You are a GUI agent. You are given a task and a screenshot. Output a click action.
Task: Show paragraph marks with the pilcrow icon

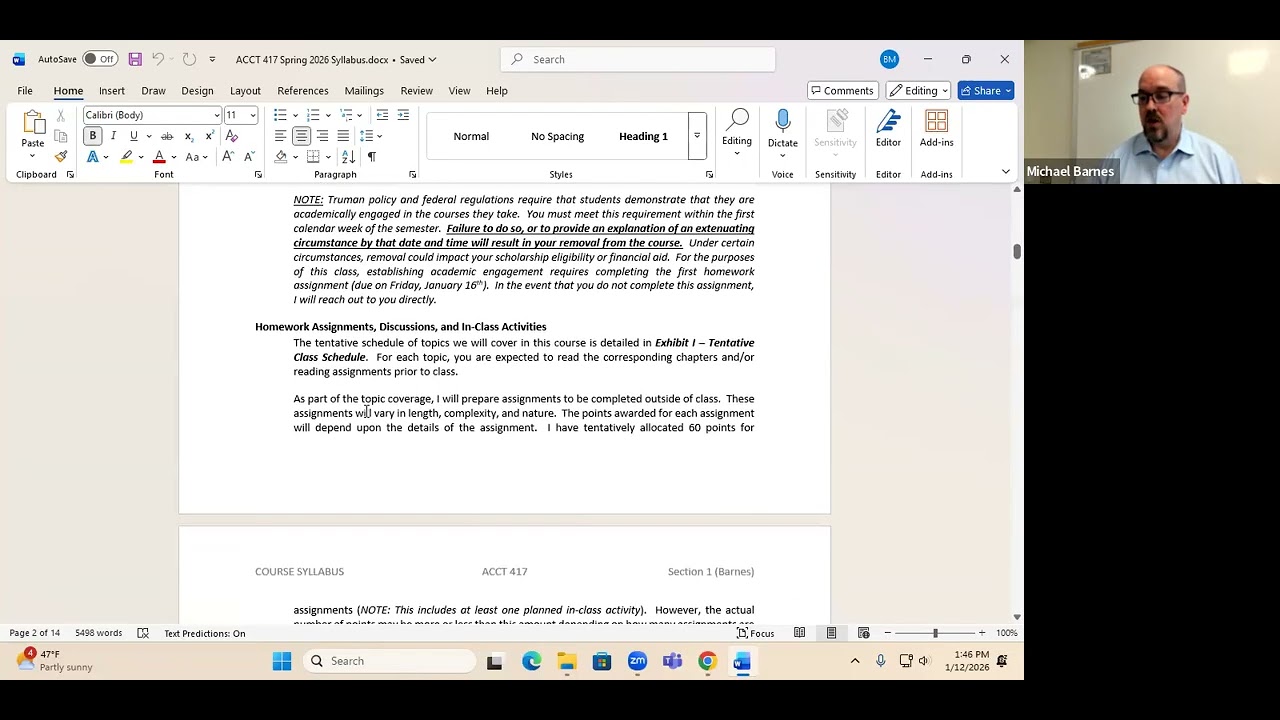[x=372, y=157]
